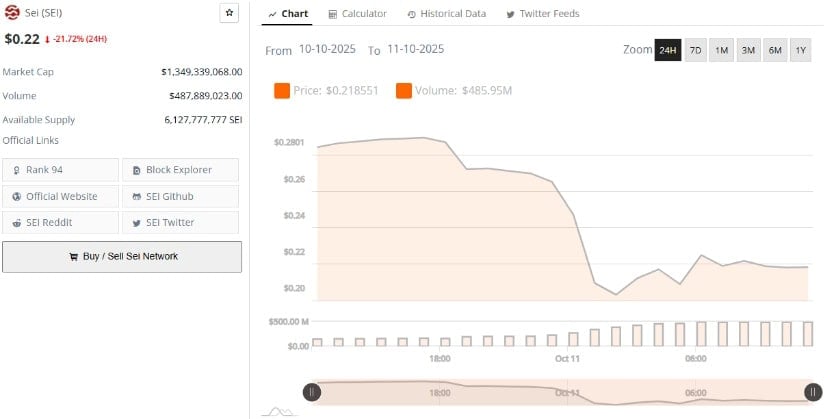Switch to the Calculator tab
This screenshot has width=825, height=419.
357,14
